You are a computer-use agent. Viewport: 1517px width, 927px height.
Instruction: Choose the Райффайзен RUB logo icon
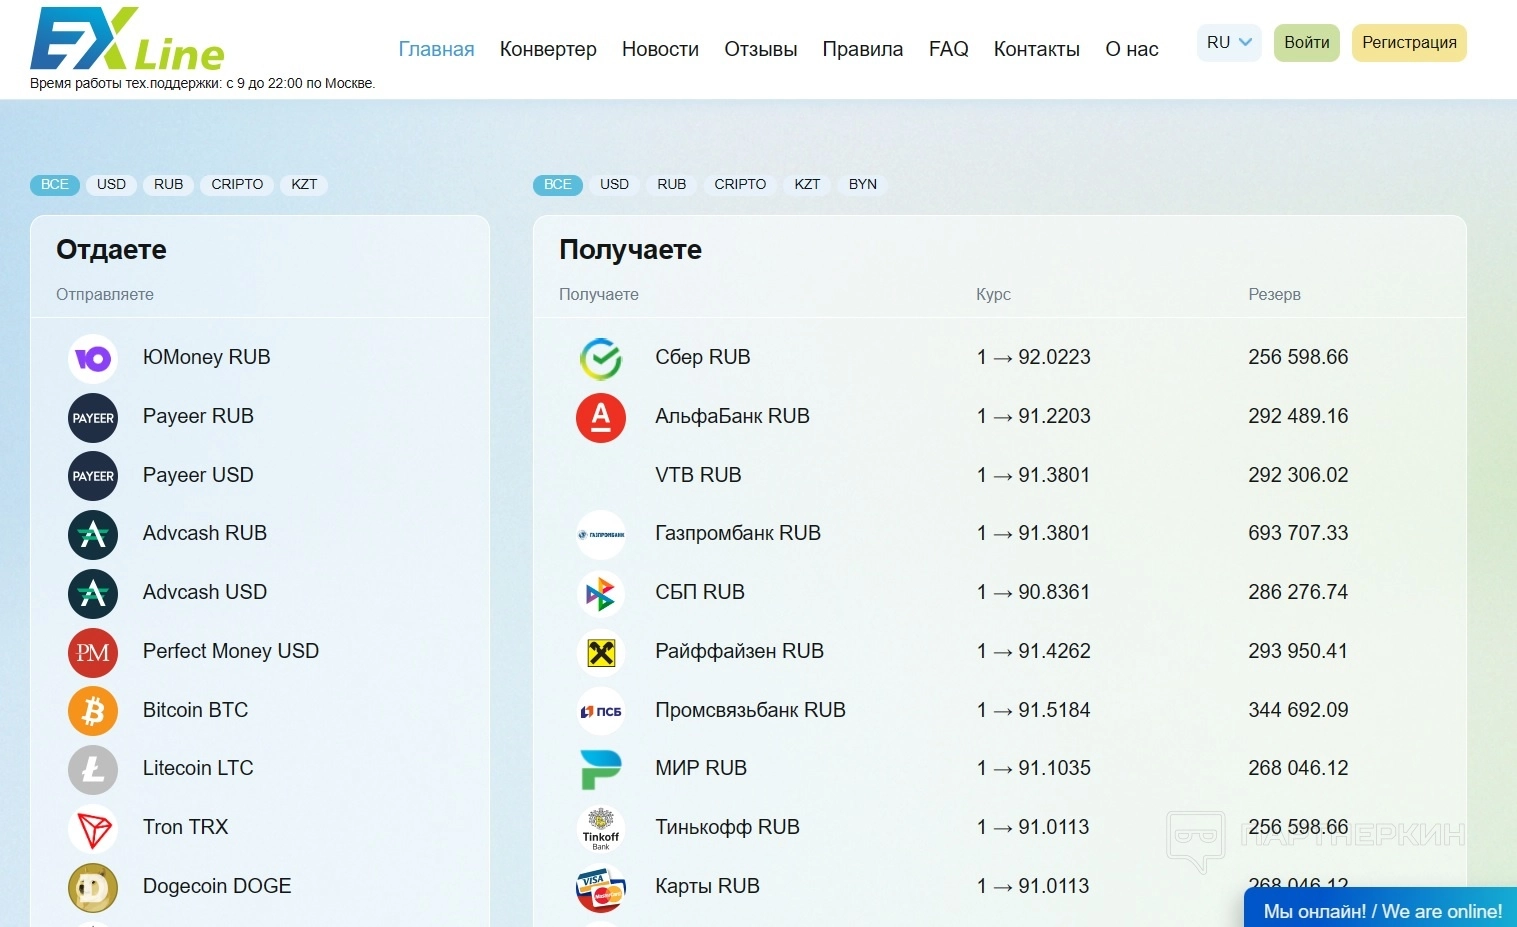pyautogui.click(x=601, y=652)
